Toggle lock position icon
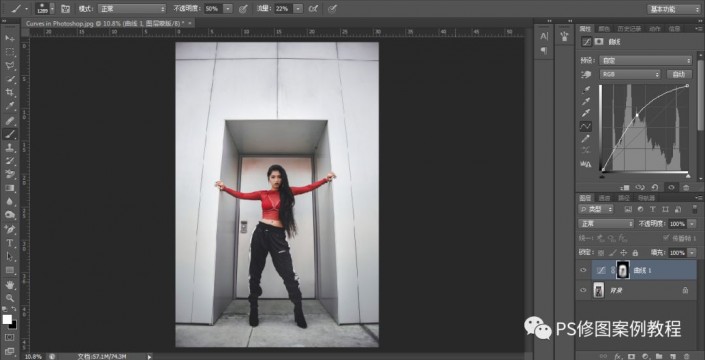The image size is (705, 360). pyautogui.click(x=624, y=253)
